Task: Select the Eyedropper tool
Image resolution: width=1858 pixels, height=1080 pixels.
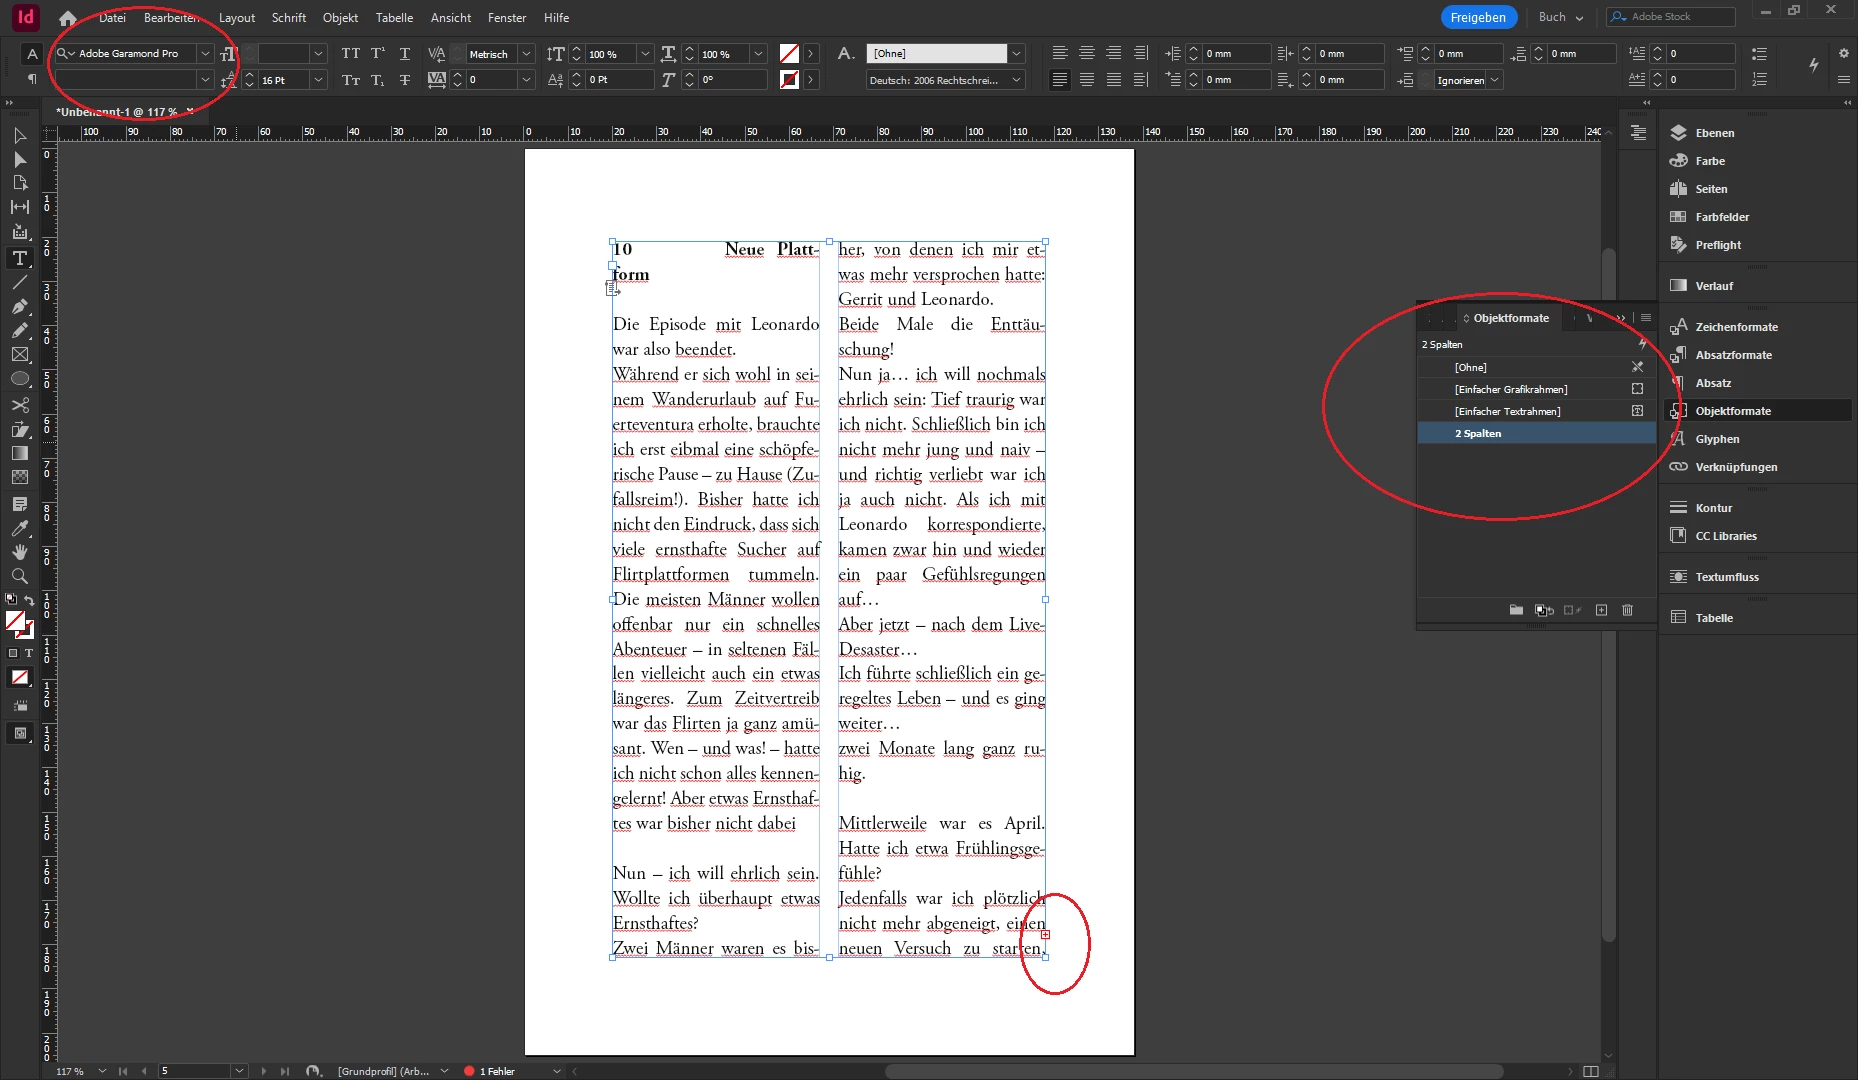Action: 19,528
